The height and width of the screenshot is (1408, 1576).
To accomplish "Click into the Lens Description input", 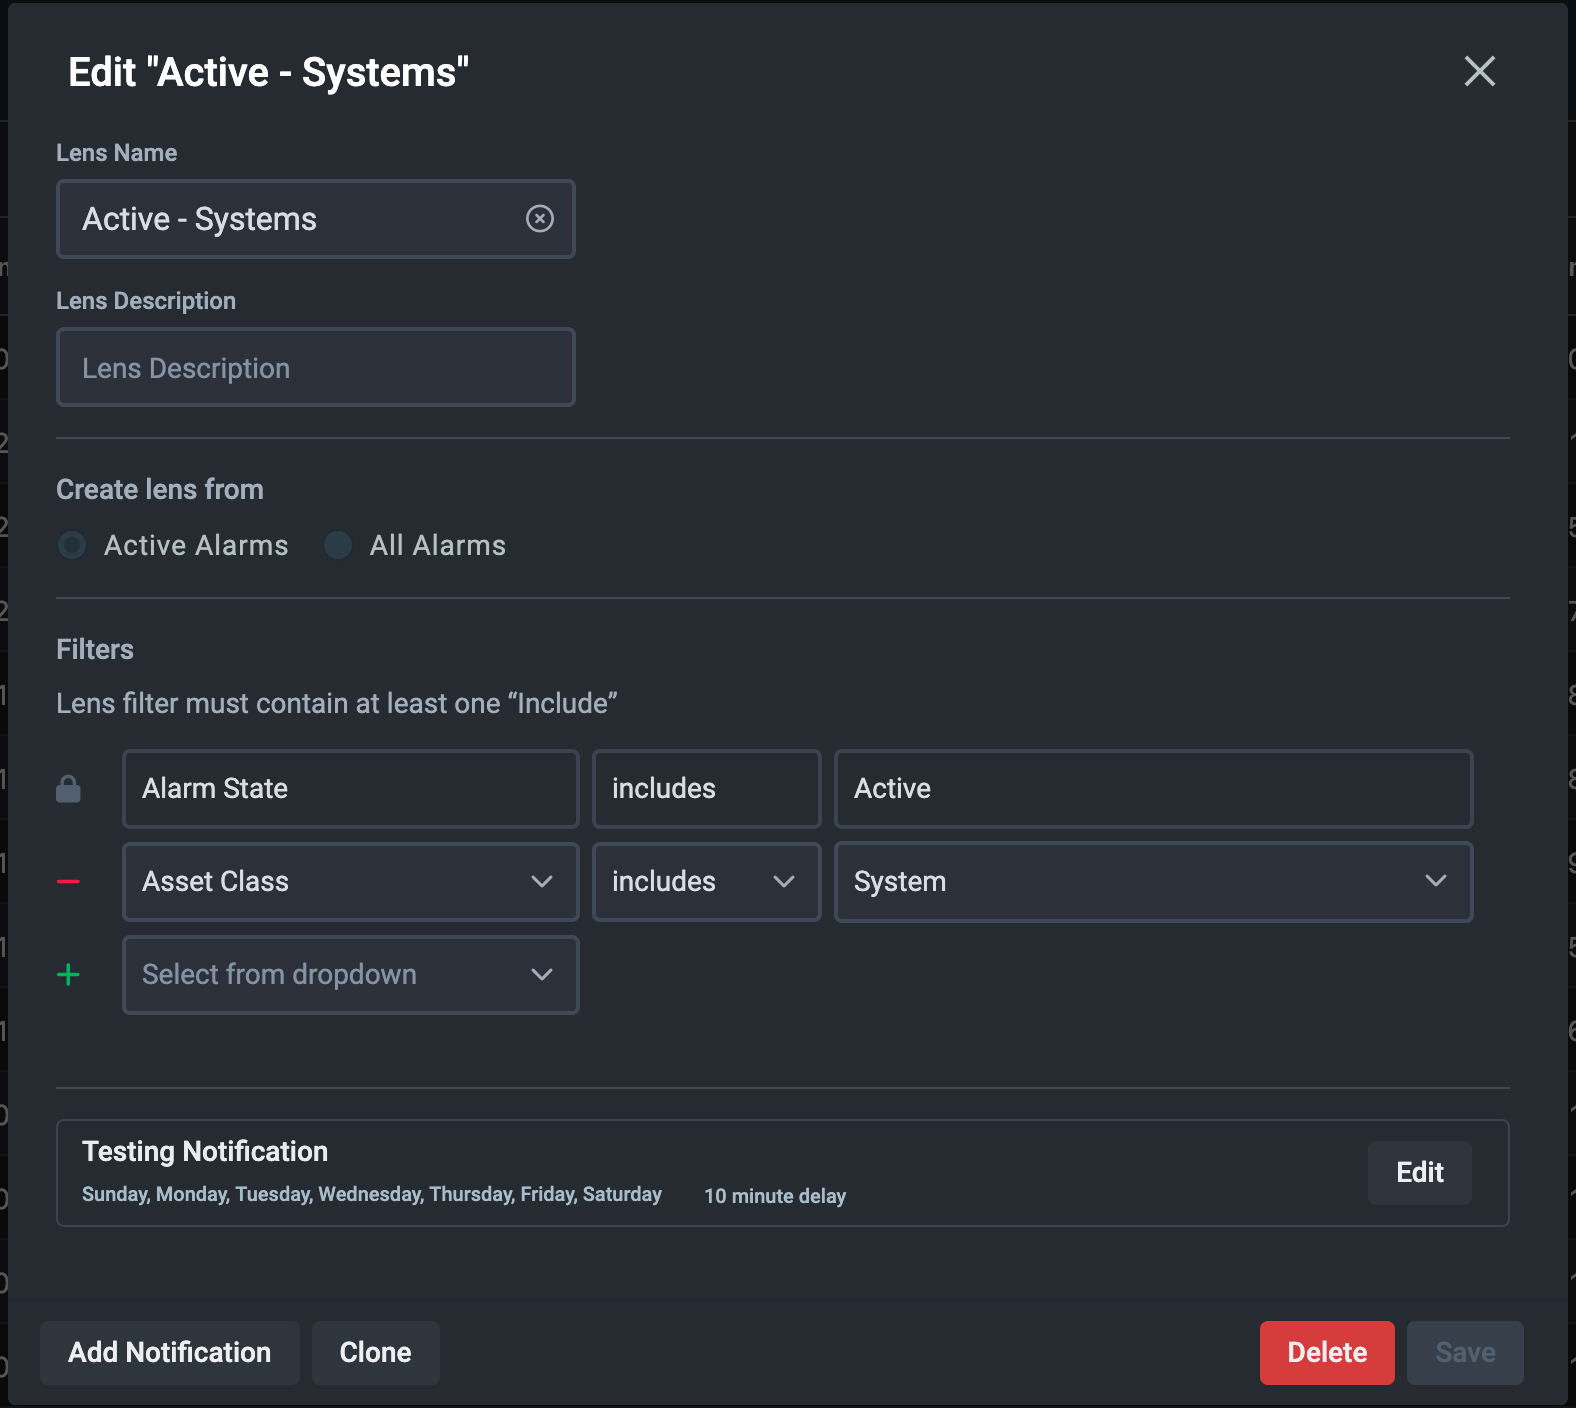I will (315, 367).
